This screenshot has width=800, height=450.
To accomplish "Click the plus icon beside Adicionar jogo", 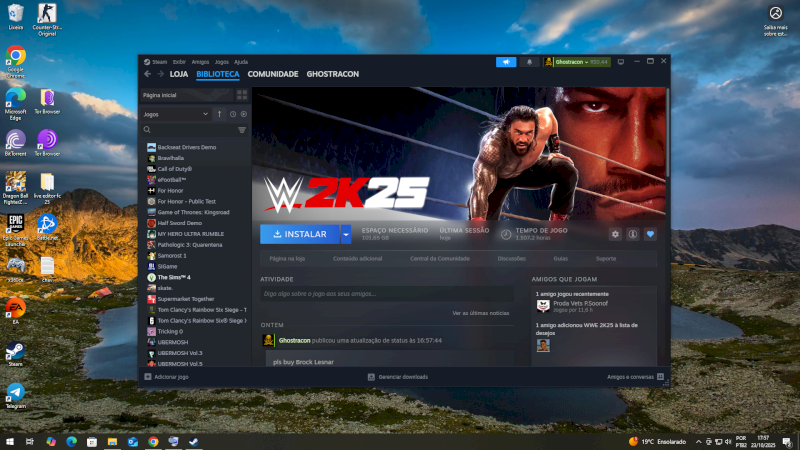I will tap(147, 377).
